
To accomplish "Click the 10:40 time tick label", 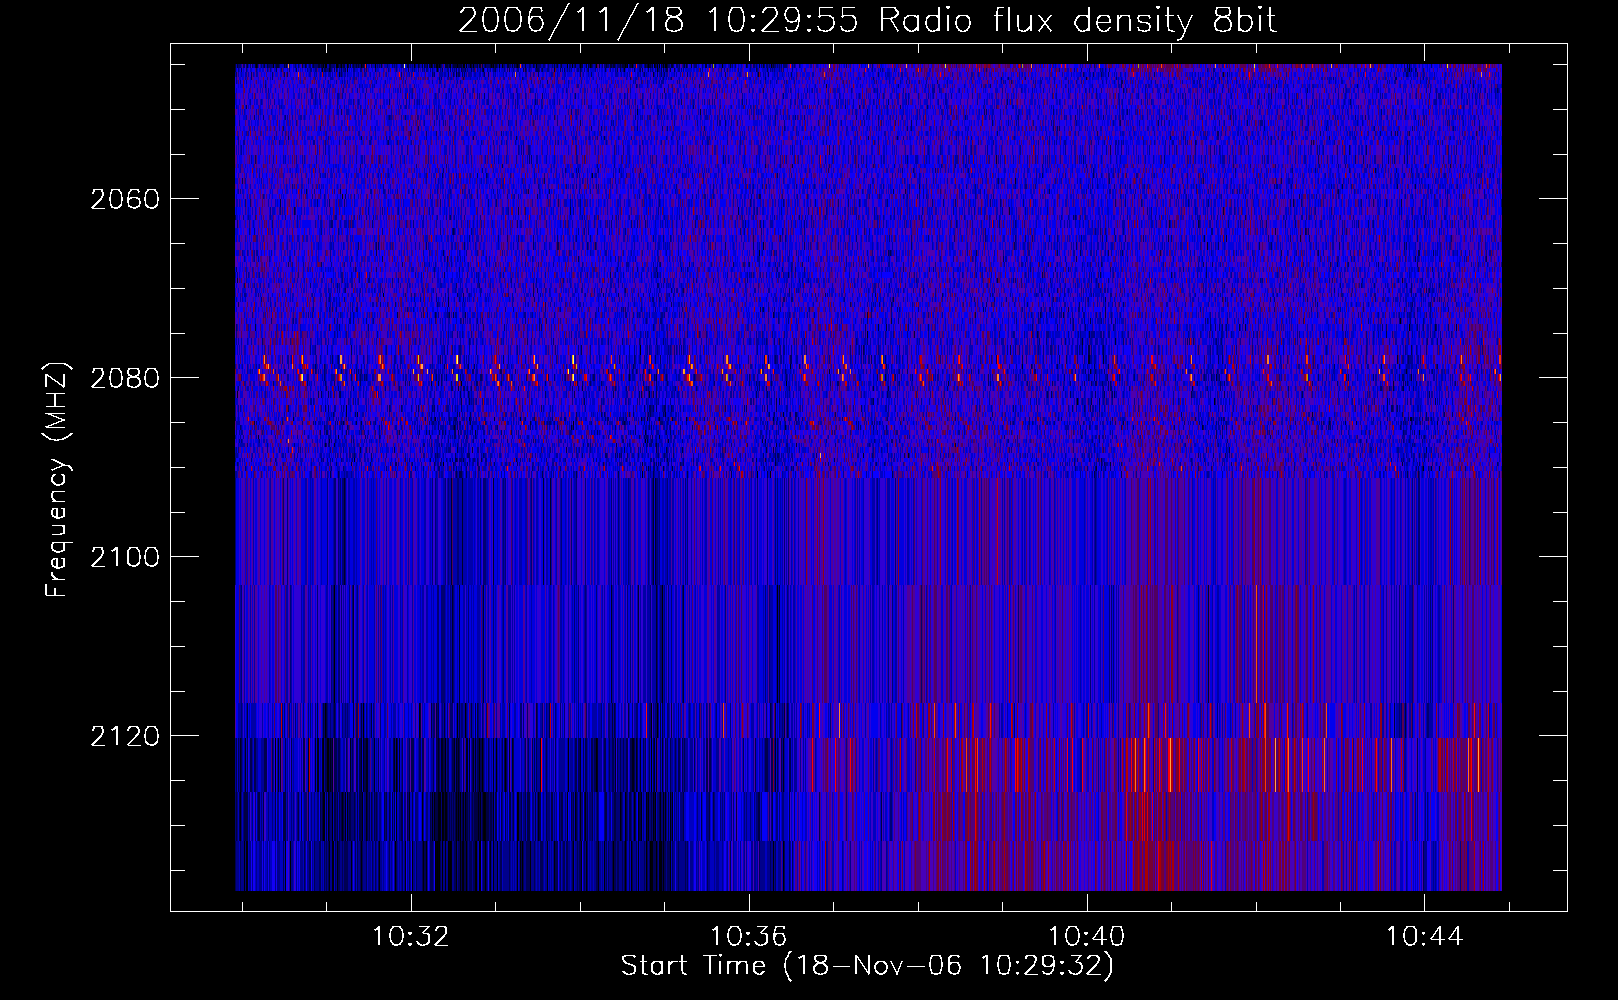I will coord(1086,937).
